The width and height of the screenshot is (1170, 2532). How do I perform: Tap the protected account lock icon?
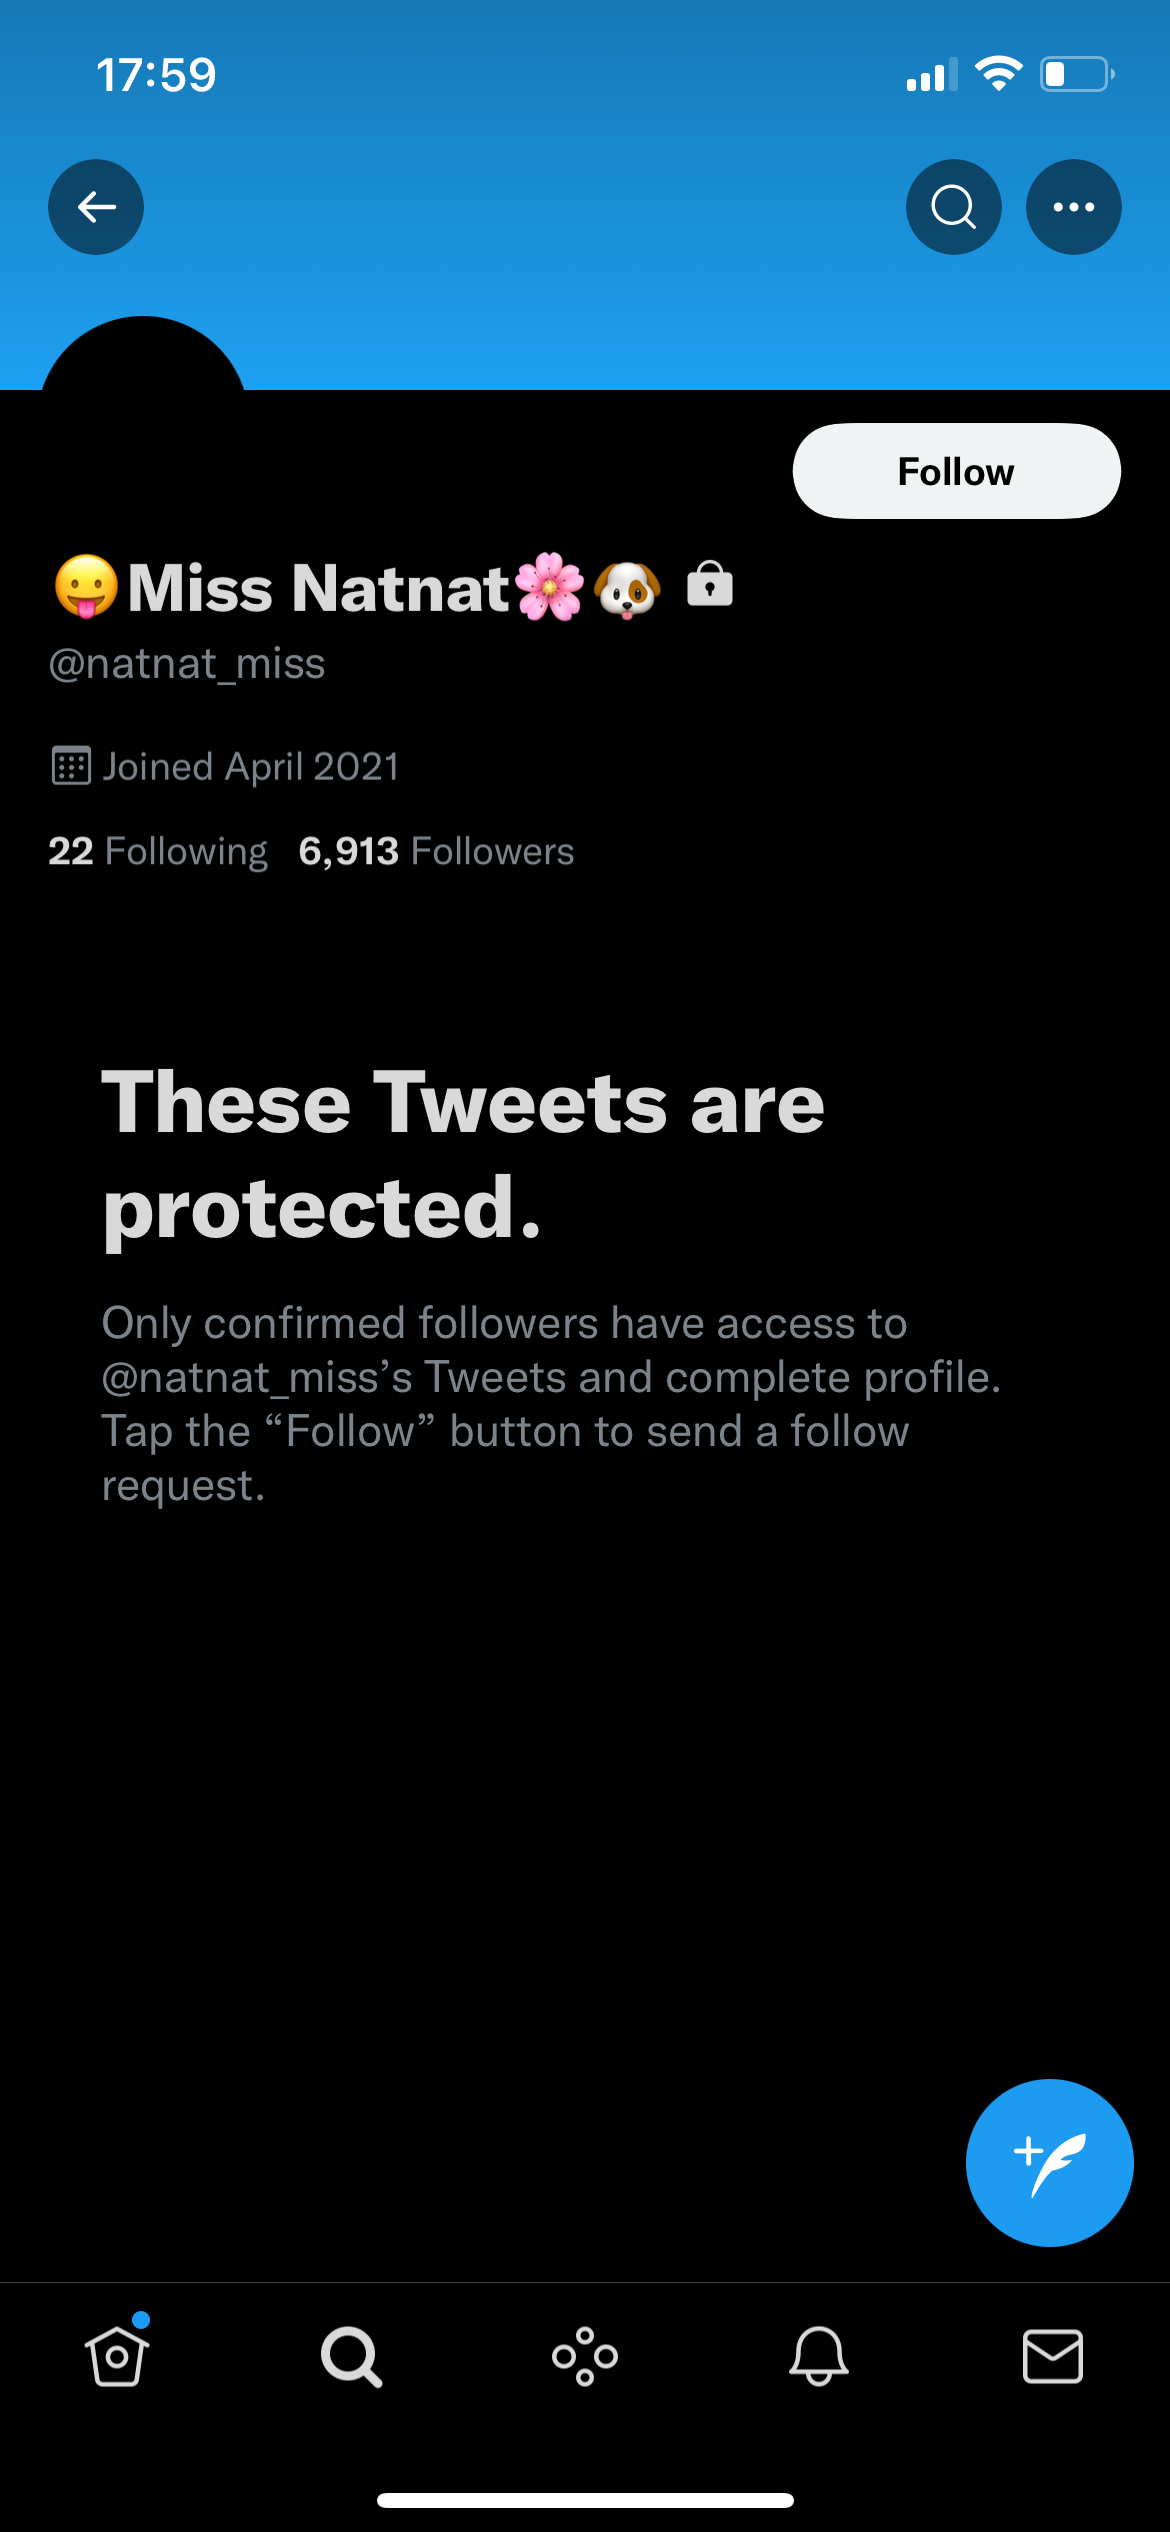pyautogui.click(x=710, y=584)
